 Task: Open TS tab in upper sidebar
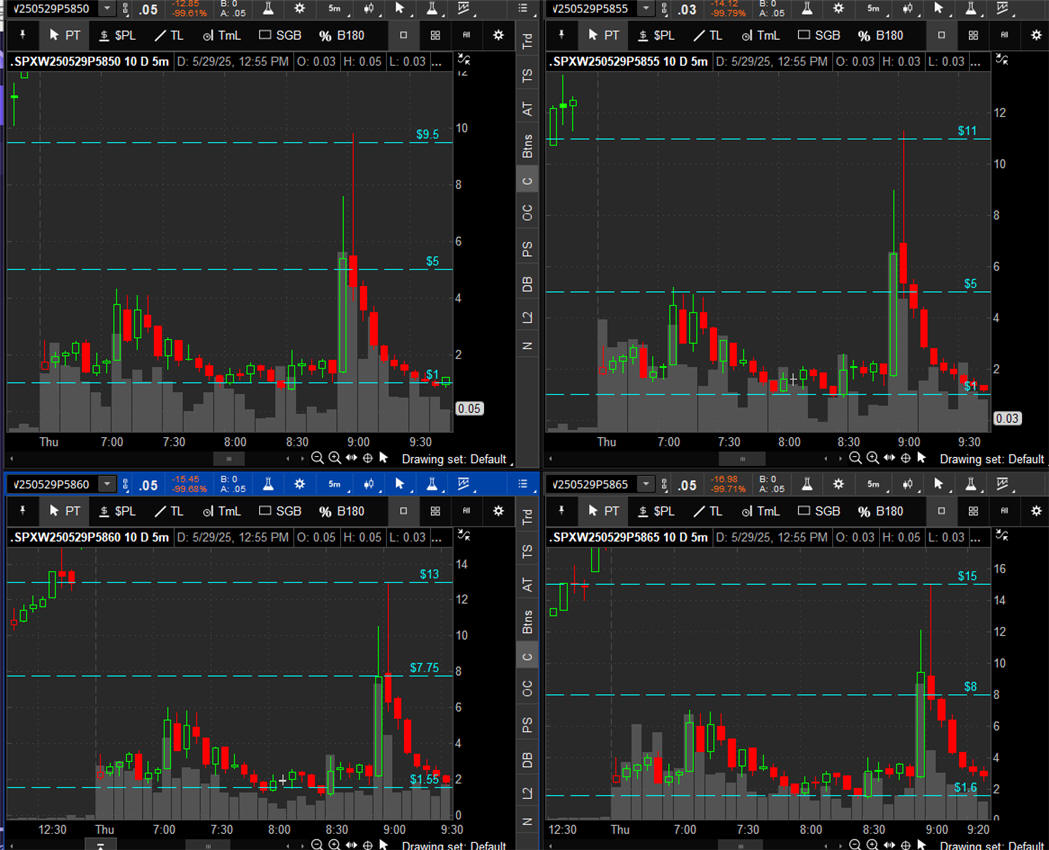coord(528,76)
